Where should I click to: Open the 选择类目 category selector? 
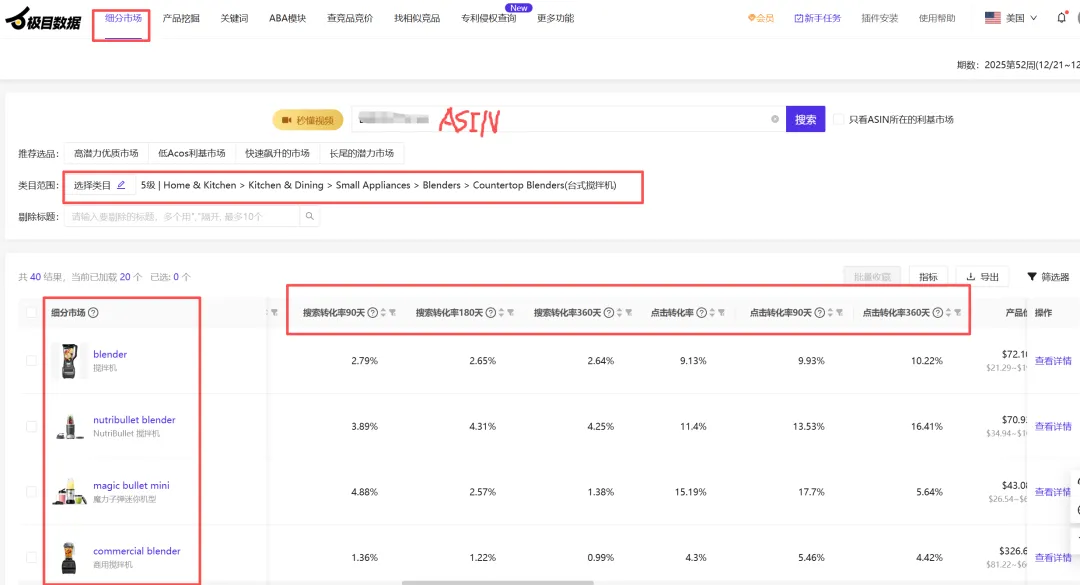(x=100, y=185)
